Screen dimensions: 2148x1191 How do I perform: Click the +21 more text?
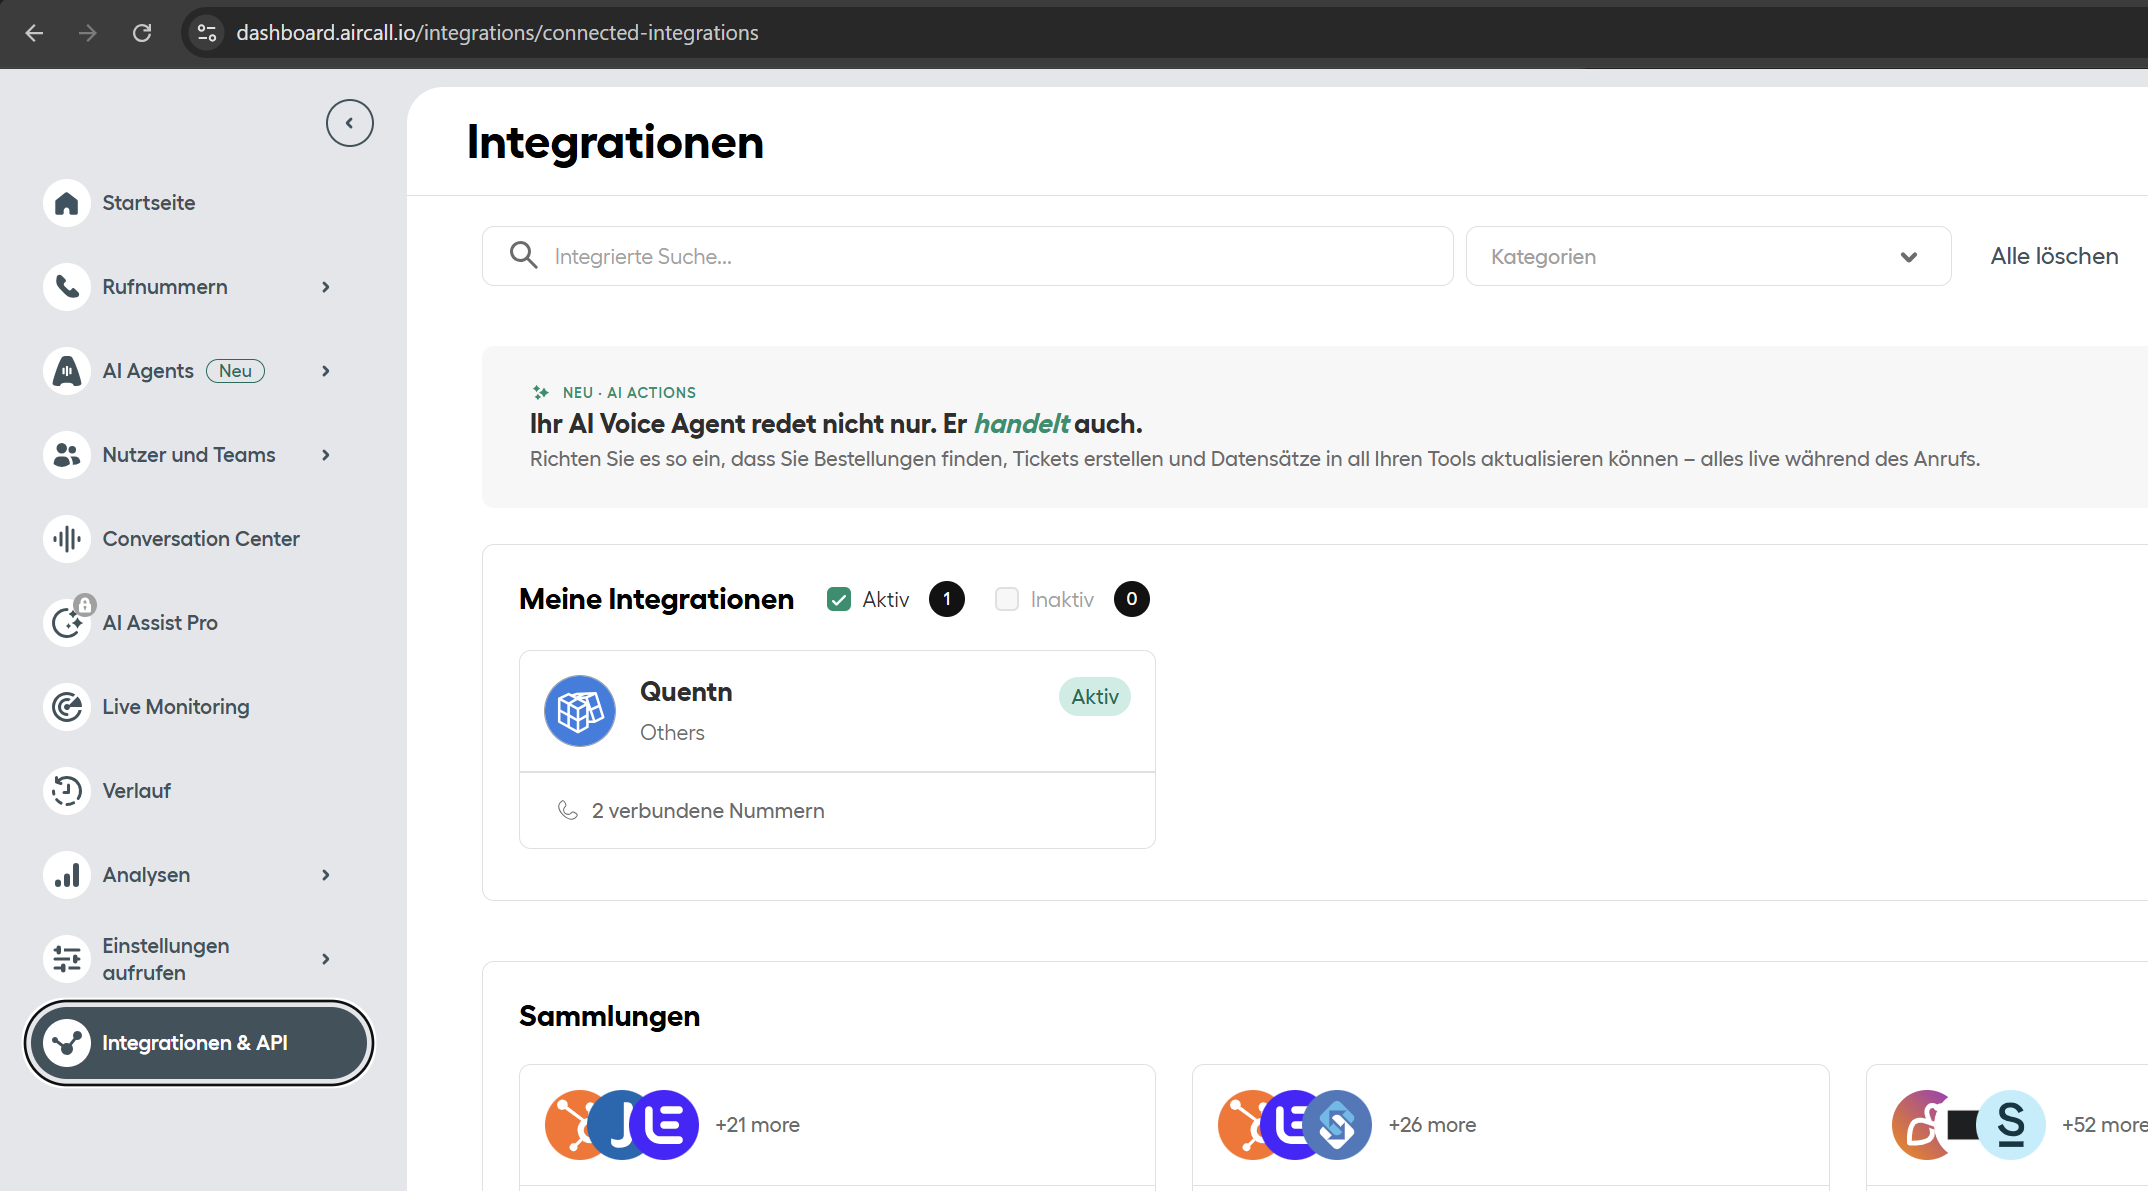tap(758, 1125)
